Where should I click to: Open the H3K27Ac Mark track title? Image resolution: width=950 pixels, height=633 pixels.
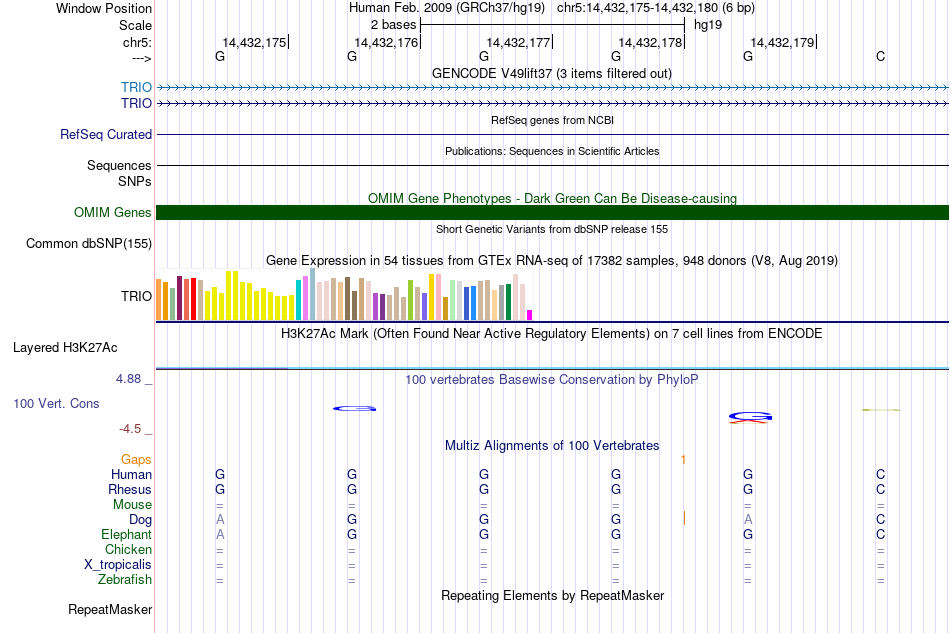point(552,333)
